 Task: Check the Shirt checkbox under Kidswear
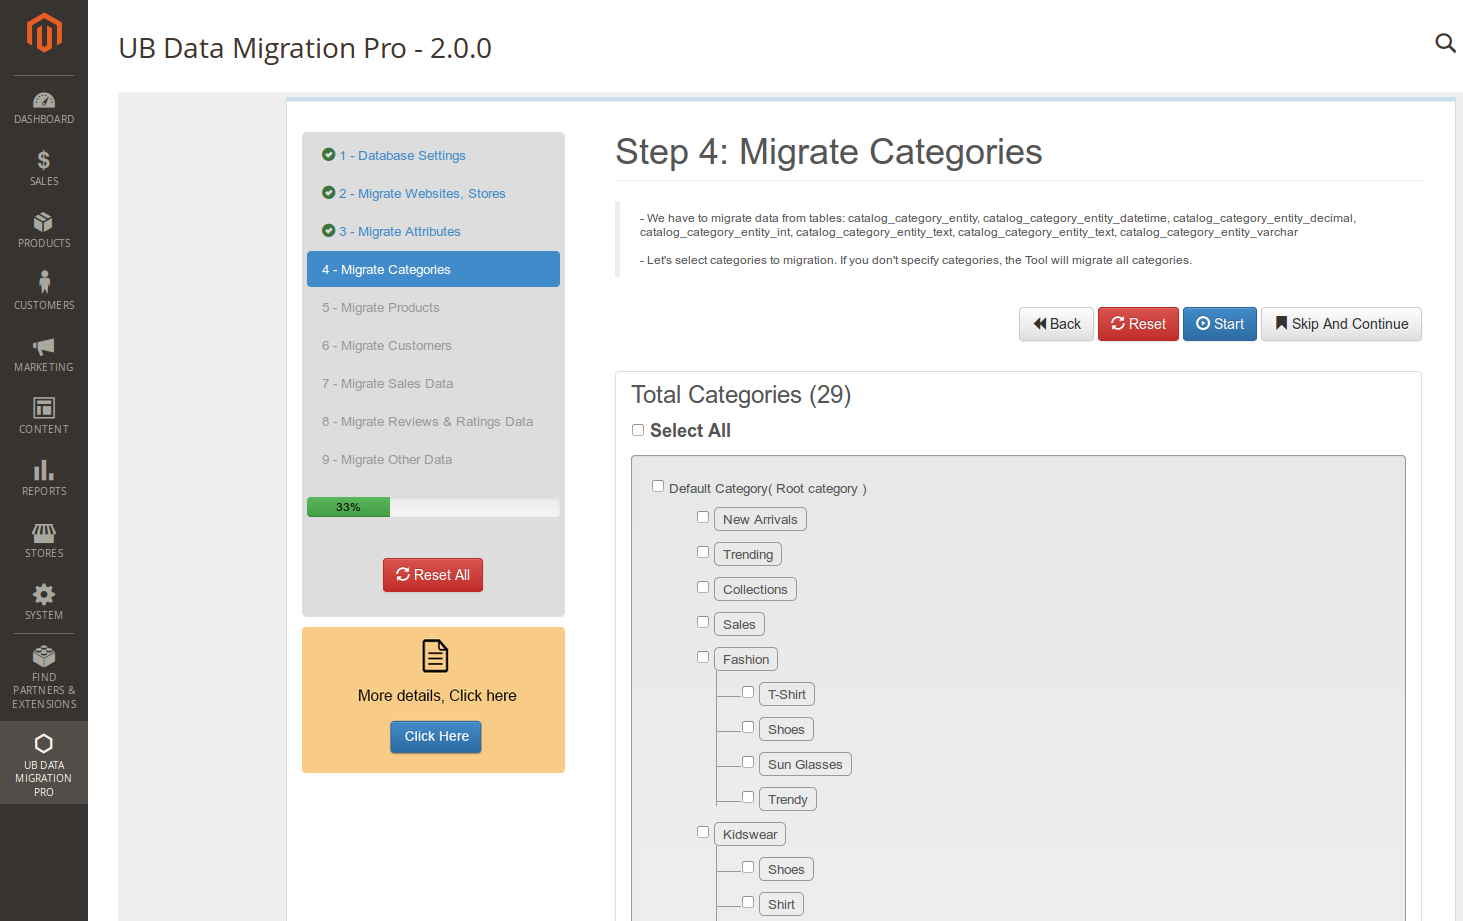pyautogui.click(x=748, y=902)
